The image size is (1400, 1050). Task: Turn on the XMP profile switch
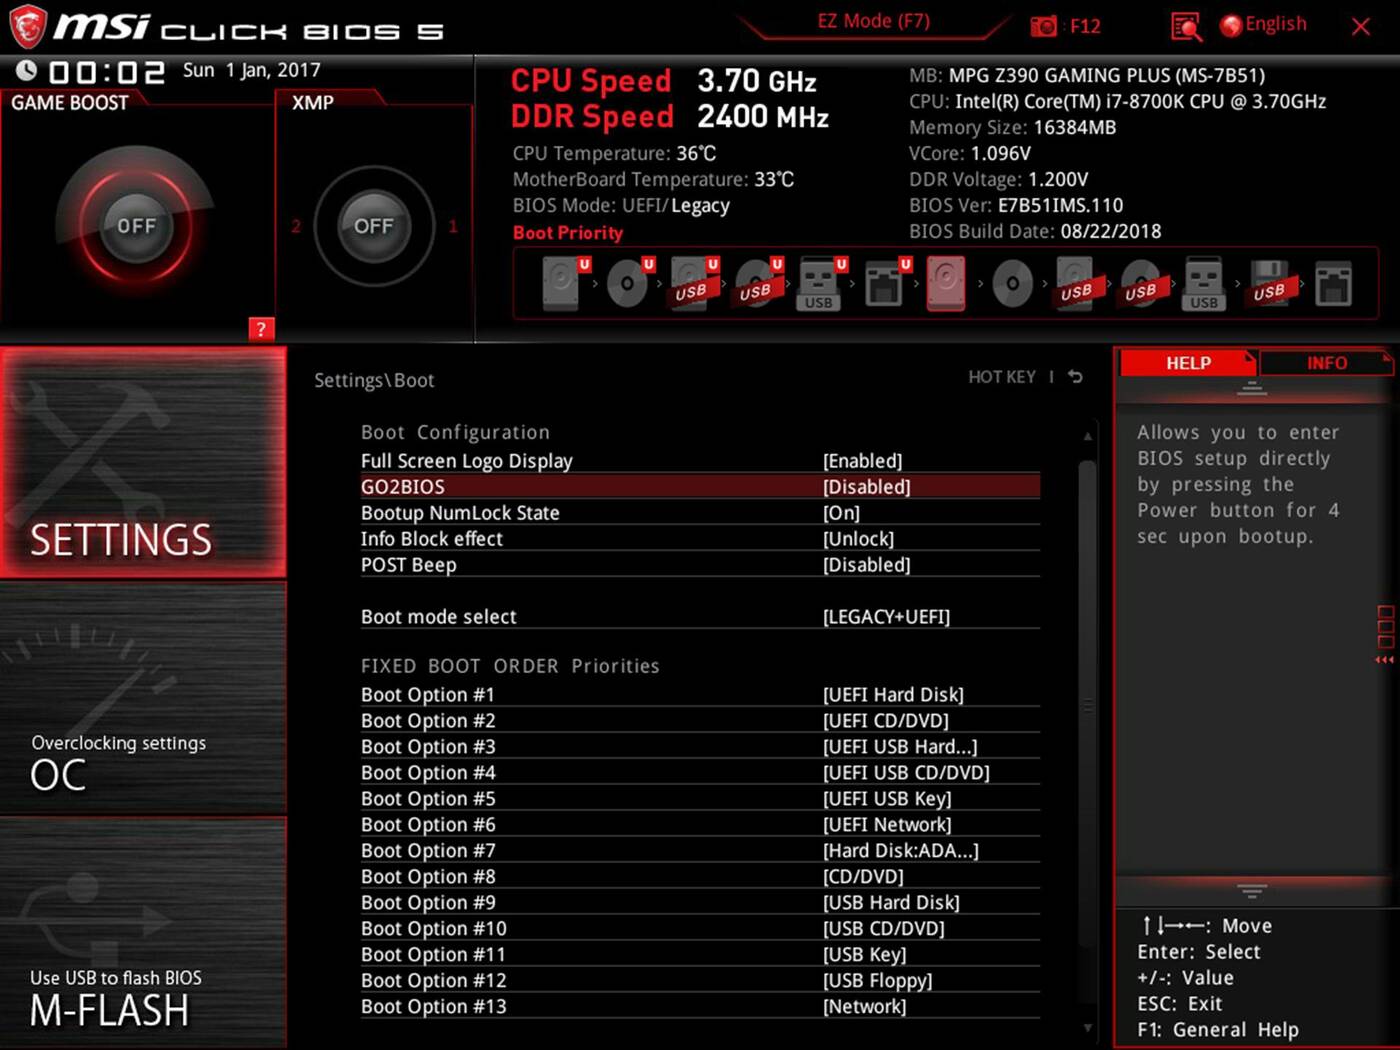[x=373, y=226]
